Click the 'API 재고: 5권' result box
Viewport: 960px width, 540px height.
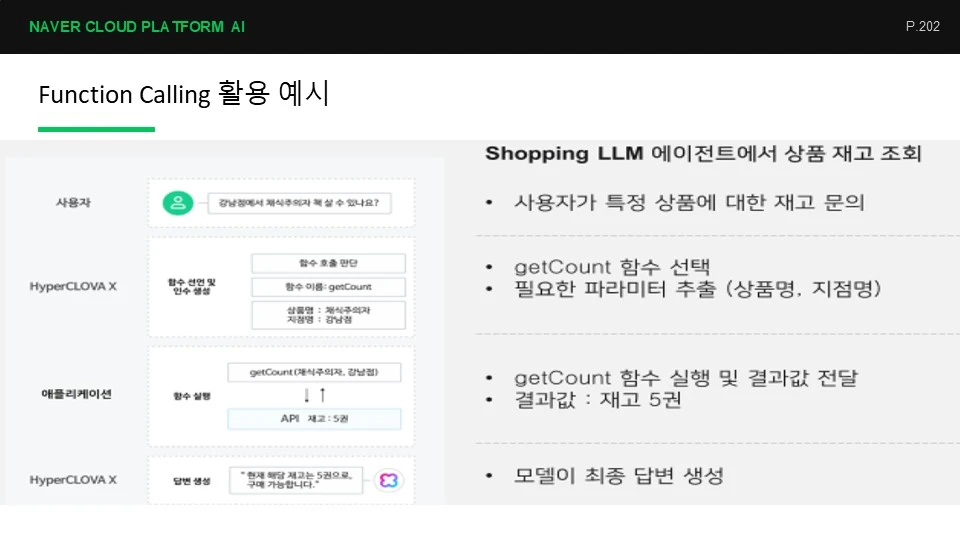click(x=314, y=419)
